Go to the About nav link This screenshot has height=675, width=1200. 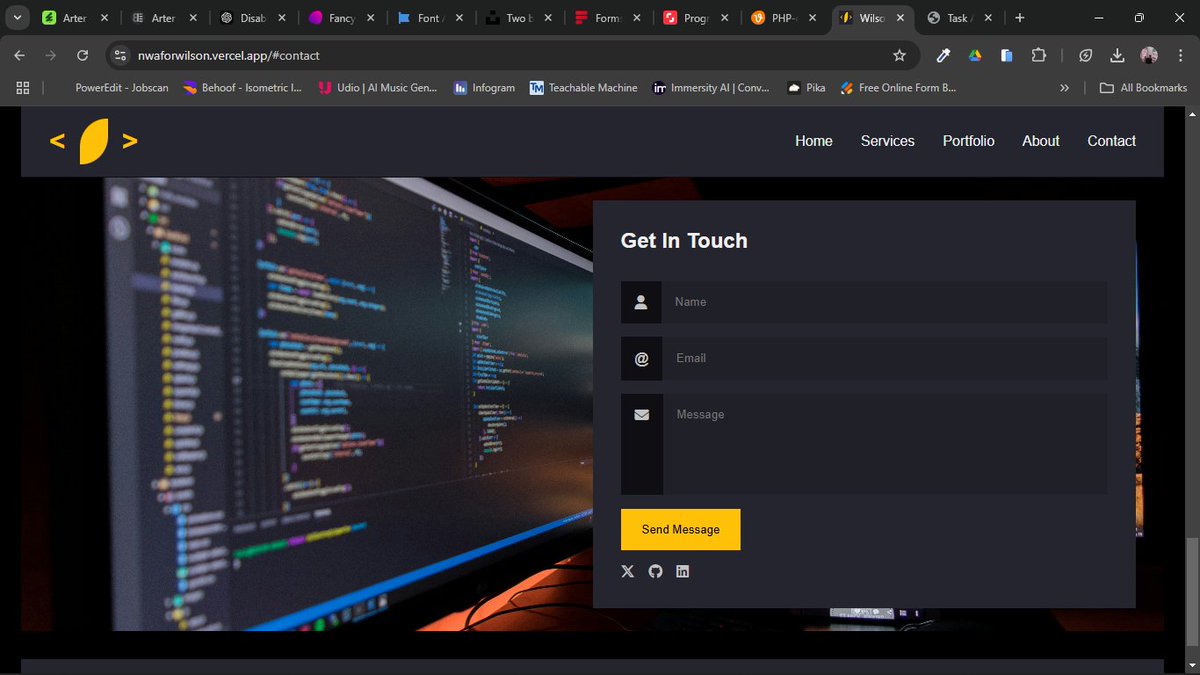(1041, 141)
